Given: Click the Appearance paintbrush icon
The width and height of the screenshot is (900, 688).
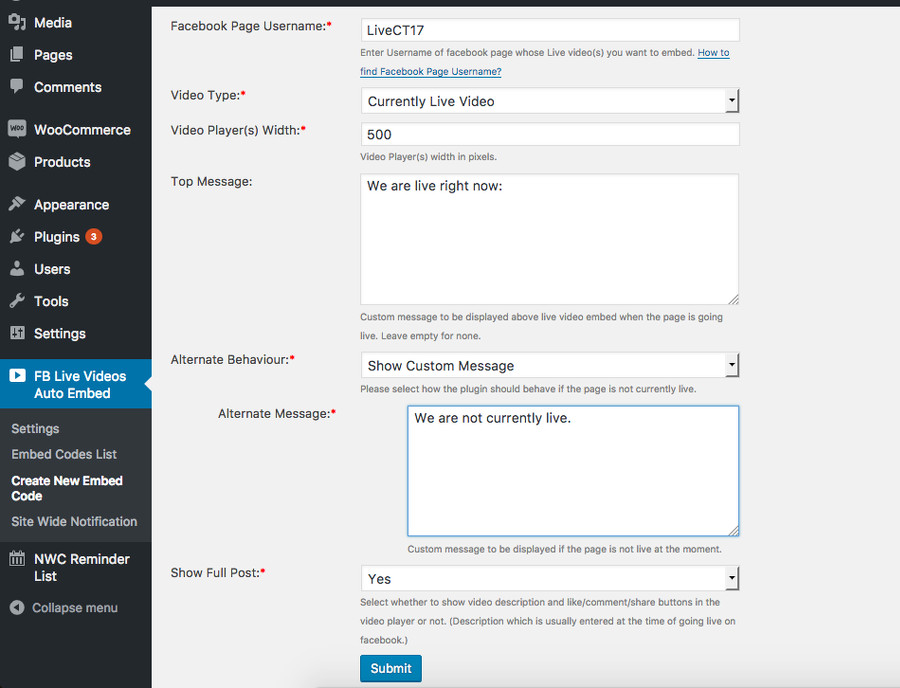Looking at the screenshot, I should (x=17, y=204).
